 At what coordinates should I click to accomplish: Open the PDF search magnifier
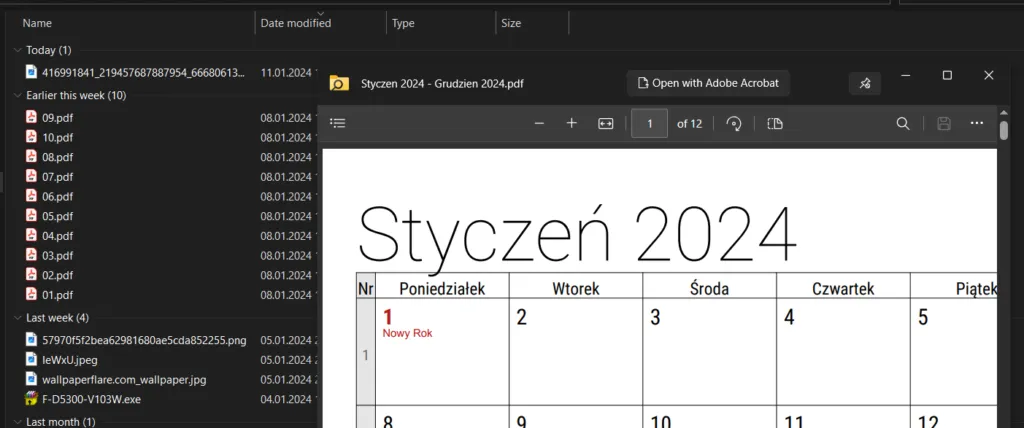903,123
